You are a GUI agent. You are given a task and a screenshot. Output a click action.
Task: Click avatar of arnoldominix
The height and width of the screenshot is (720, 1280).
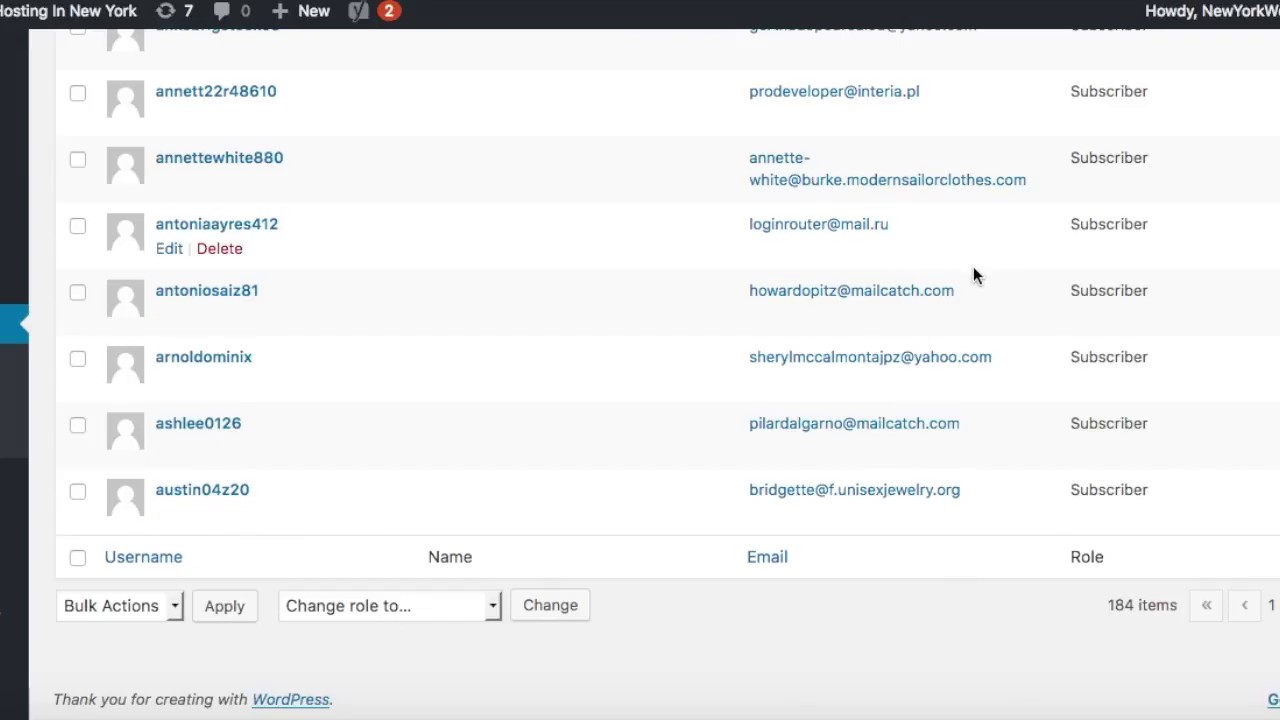[x=125, y=365]
